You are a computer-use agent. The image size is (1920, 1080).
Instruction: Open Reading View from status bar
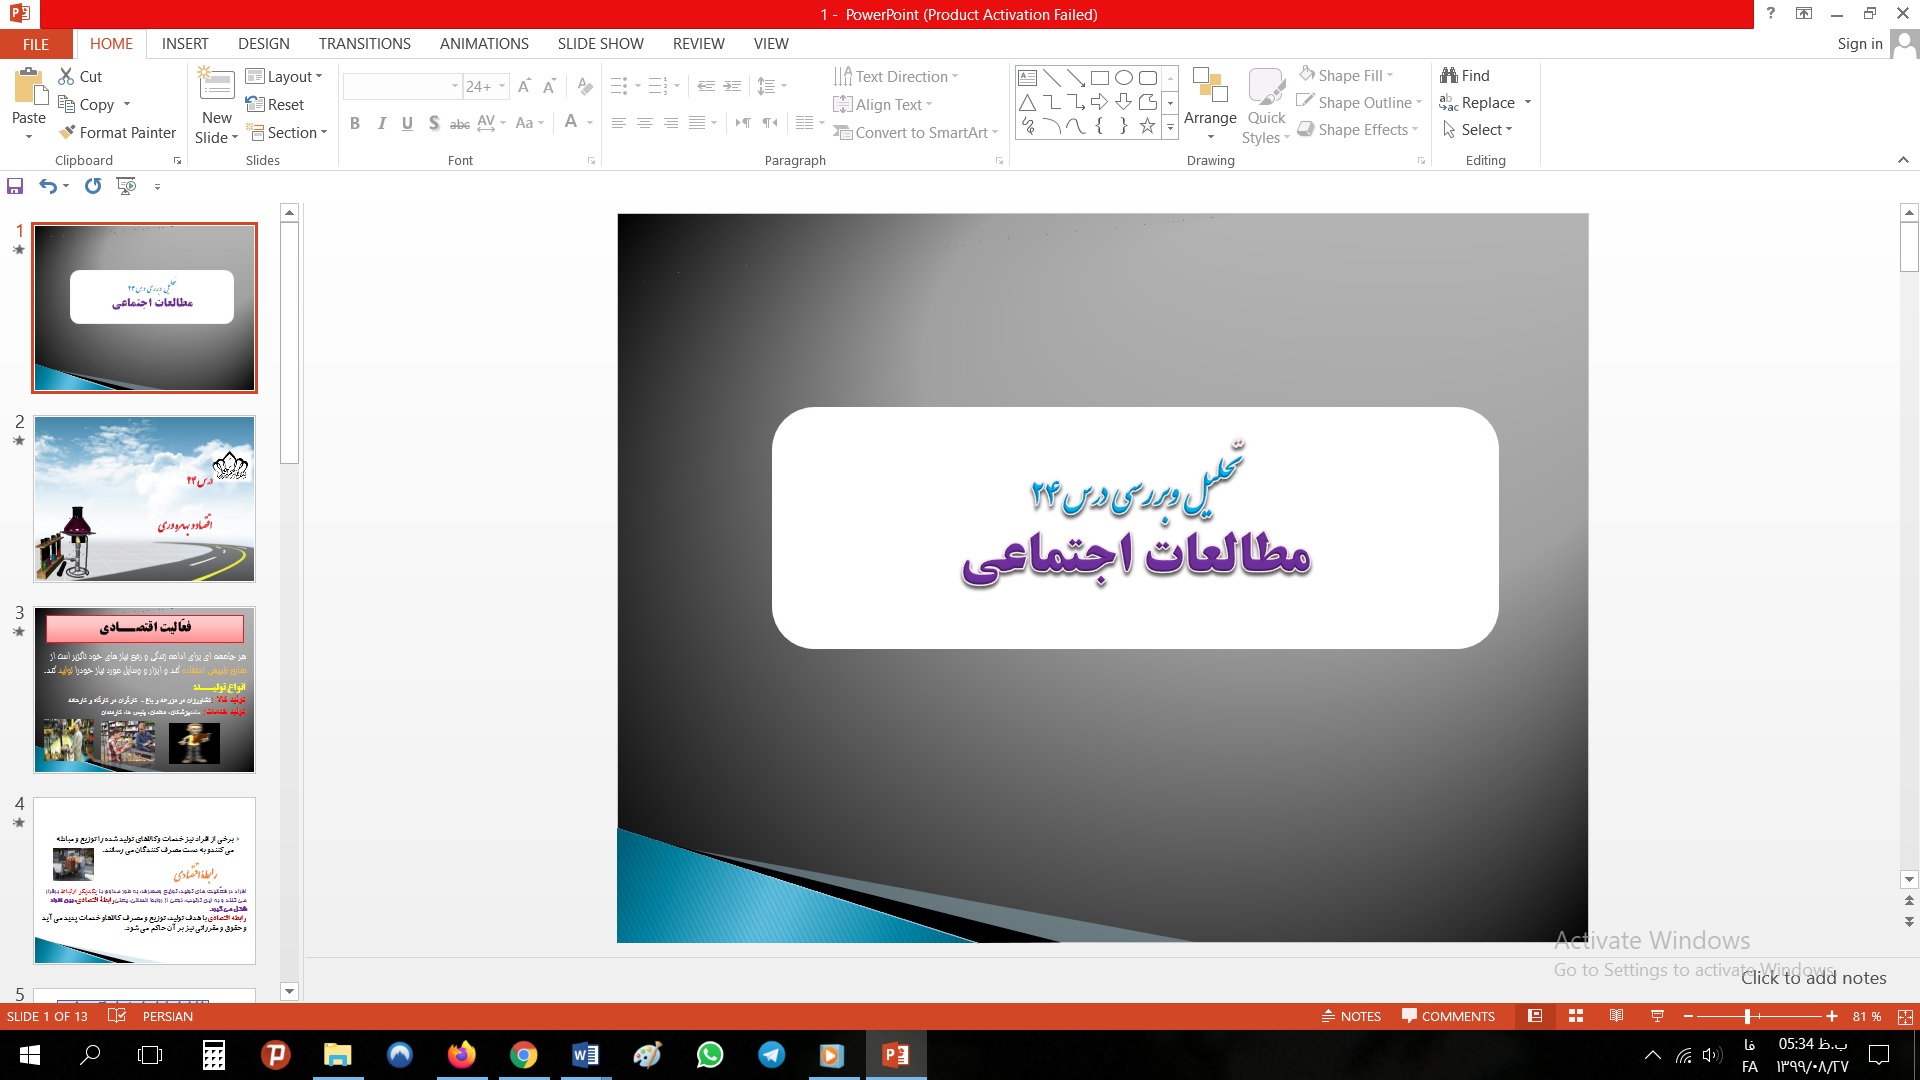point(1616,1016)
